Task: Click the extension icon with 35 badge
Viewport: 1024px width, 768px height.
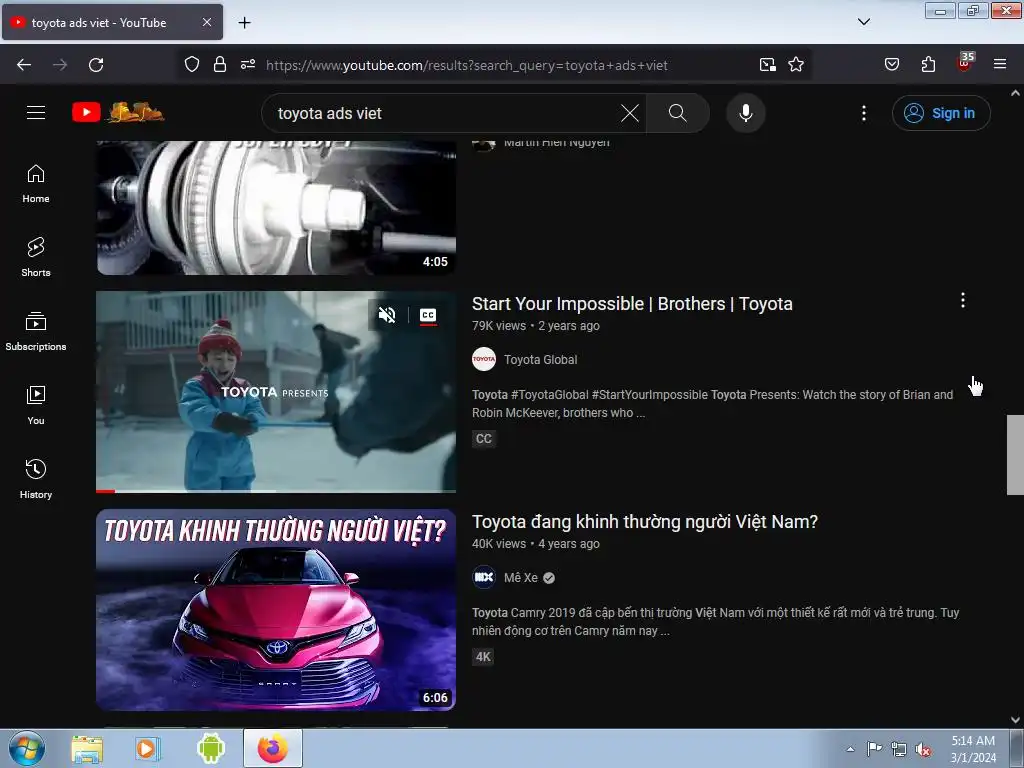Action: tap(965, 63)
